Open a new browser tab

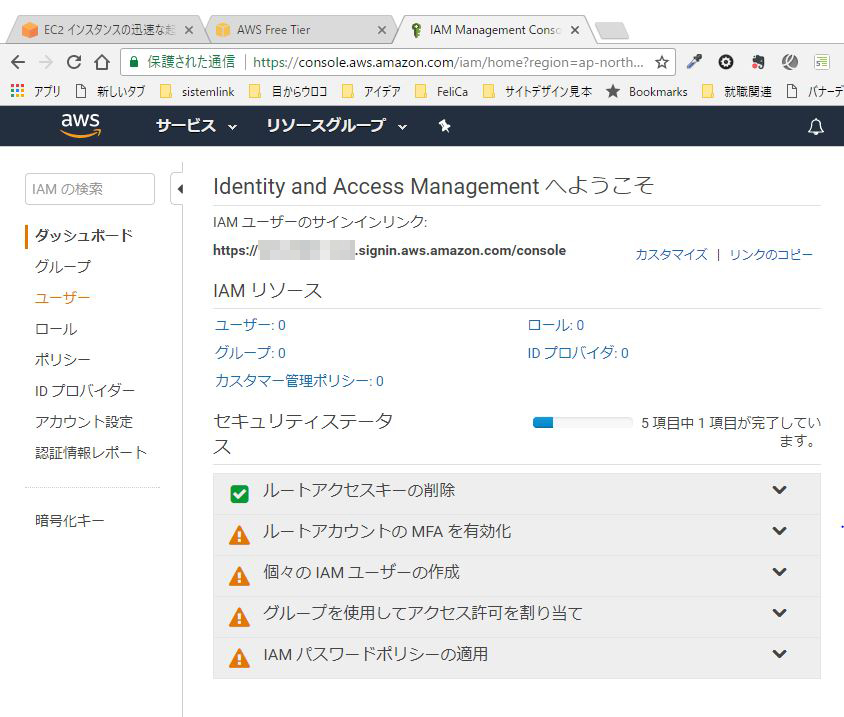(612, 30)
